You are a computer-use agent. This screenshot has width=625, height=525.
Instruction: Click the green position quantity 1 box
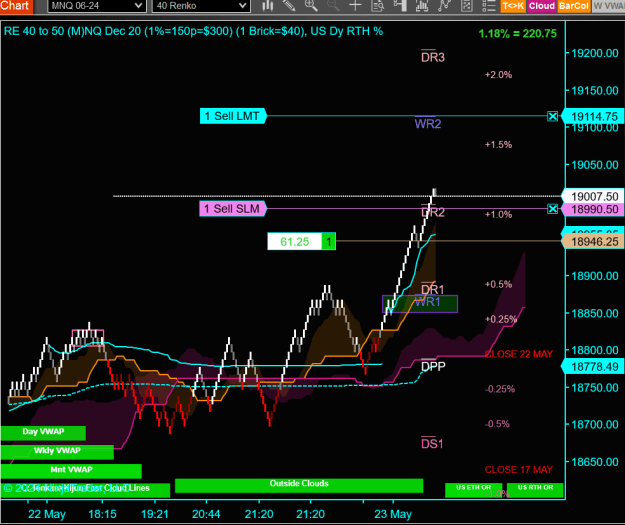[x=328, y=242]
